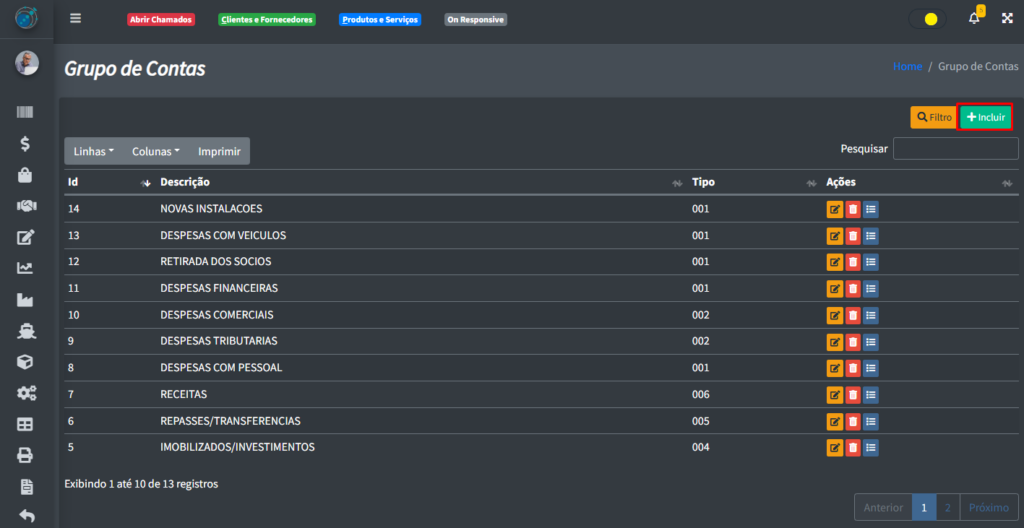Click the fullscreen expand icon
The height and width of the screenshot is (528, 1024).
1007,19
